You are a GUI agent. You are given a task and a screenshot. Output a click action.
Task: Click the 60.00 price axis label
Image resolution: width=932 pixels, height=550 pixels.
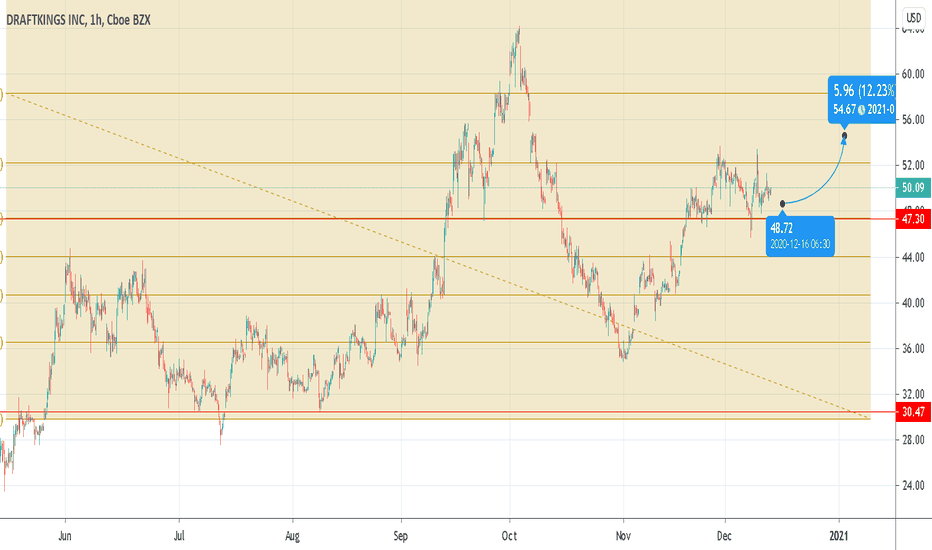(x=913, y=74)
